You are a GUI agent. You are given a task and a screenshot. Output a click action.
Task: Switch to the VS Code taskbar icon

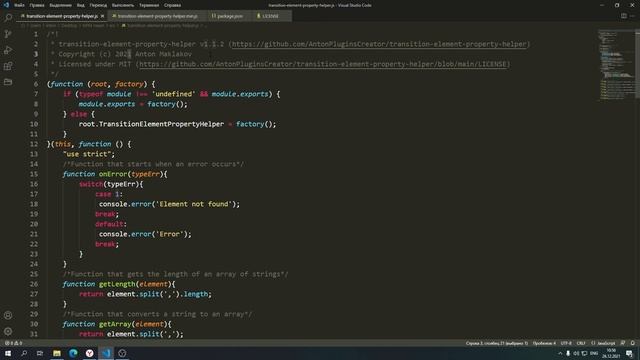106,353
